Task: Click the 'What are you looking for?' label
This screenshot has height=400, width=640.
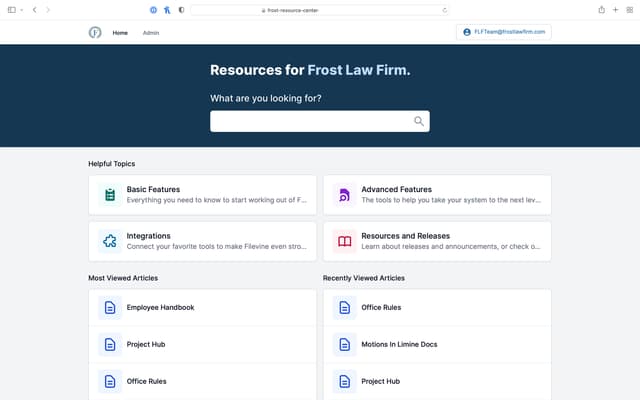Action: pos(266,98)
